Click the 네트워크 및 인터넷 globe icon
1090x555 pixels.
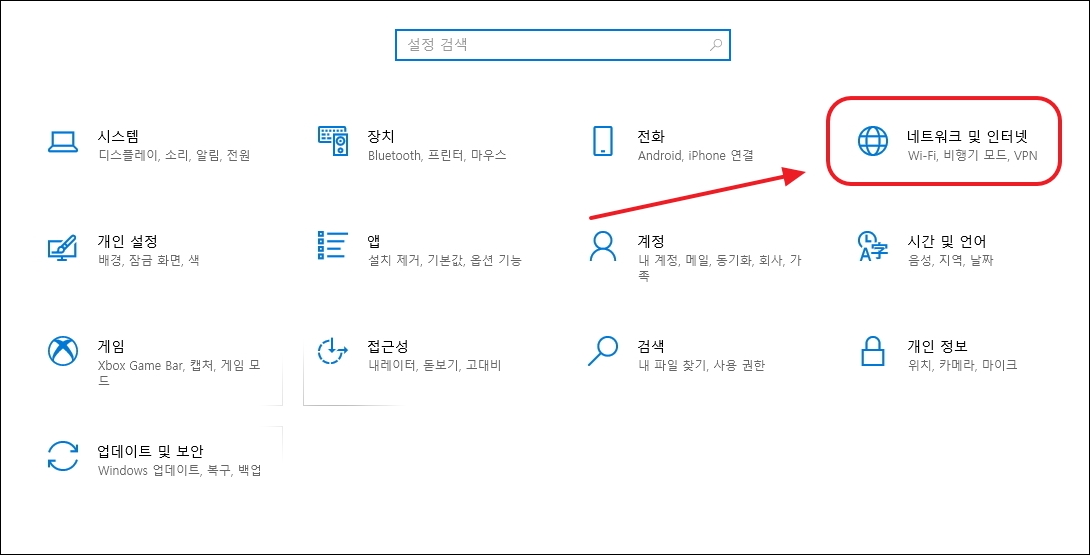[x=872, y=140]
